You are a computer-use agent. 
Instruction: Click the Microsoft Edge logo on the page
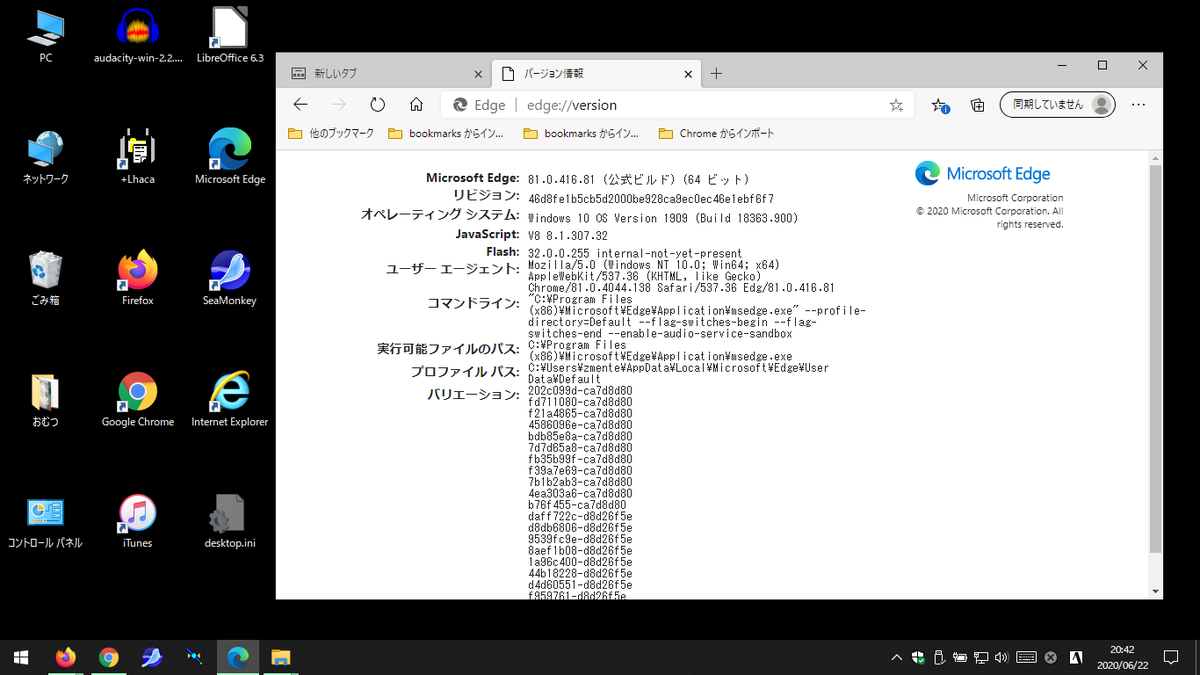click(982, 174)
